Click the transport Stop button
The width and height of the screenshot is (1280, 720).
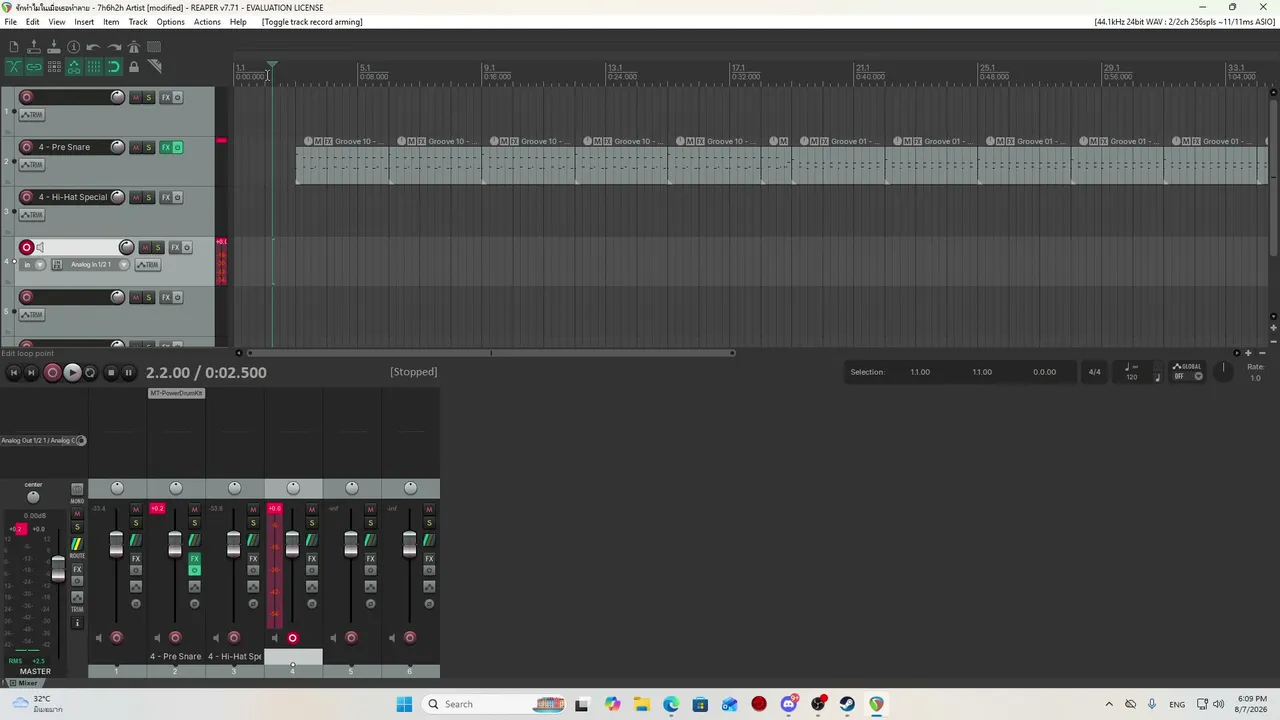[x=110, y=372]
